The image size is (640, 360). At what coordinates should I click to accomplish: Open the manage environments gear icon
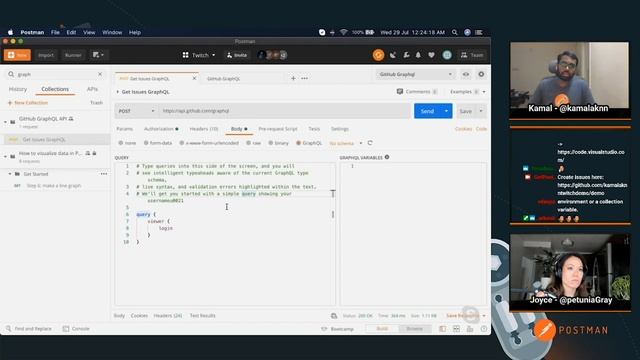481,74
